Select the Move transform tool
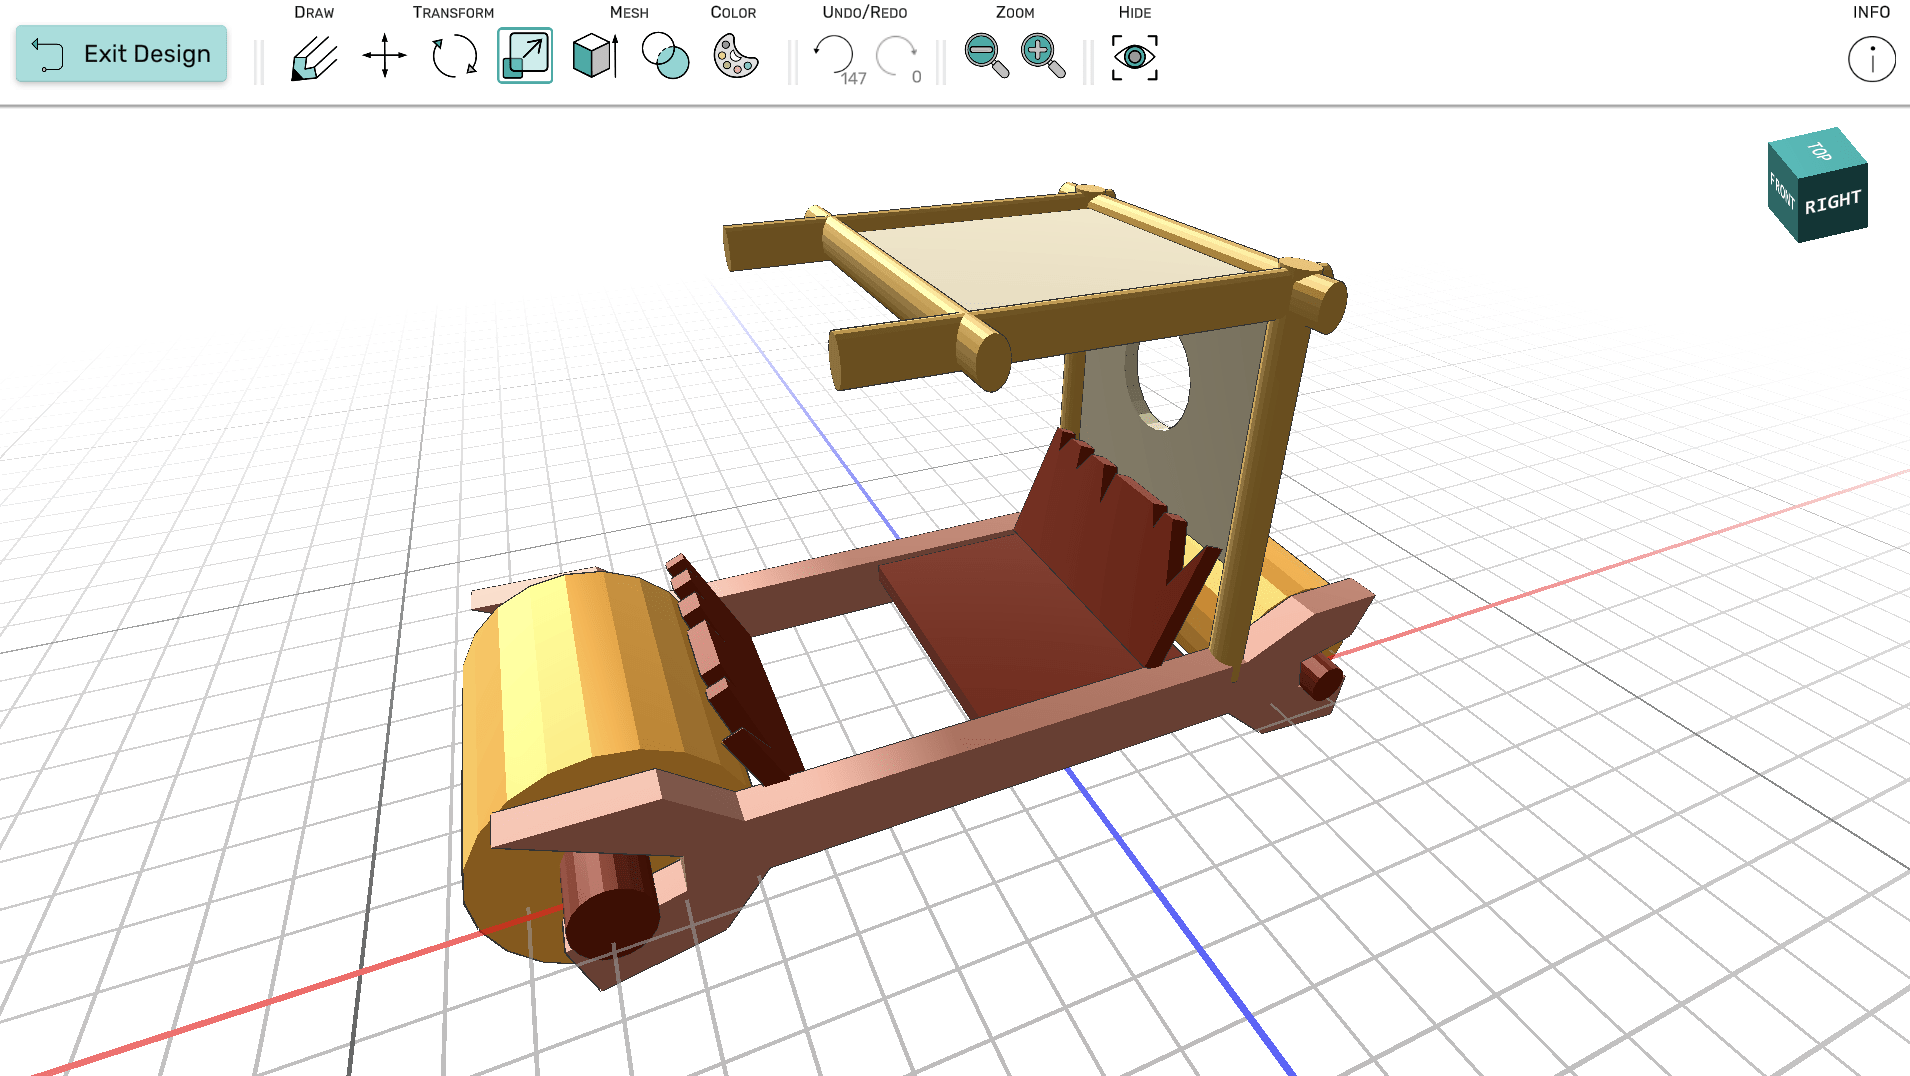1910x1076 pixels. pos(384,57)
